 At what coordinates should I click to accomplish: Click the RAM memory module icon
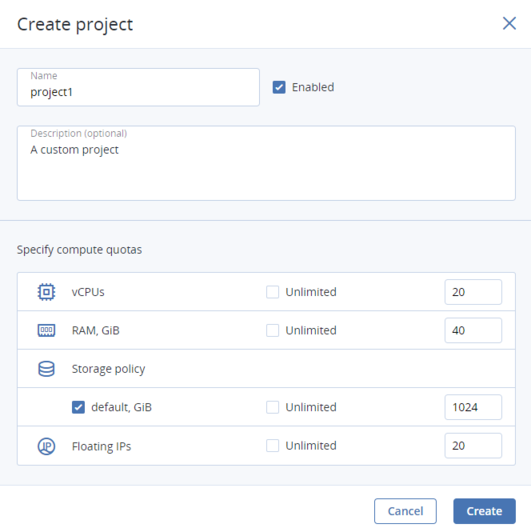click(46, 330)
